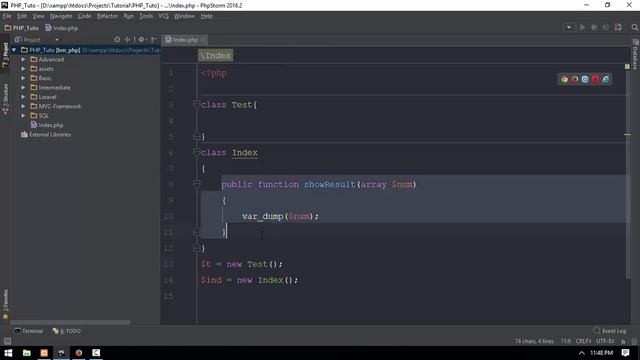Click the listen for debug connections icon
The image size is (640, 360).
(x=618, y=27)
